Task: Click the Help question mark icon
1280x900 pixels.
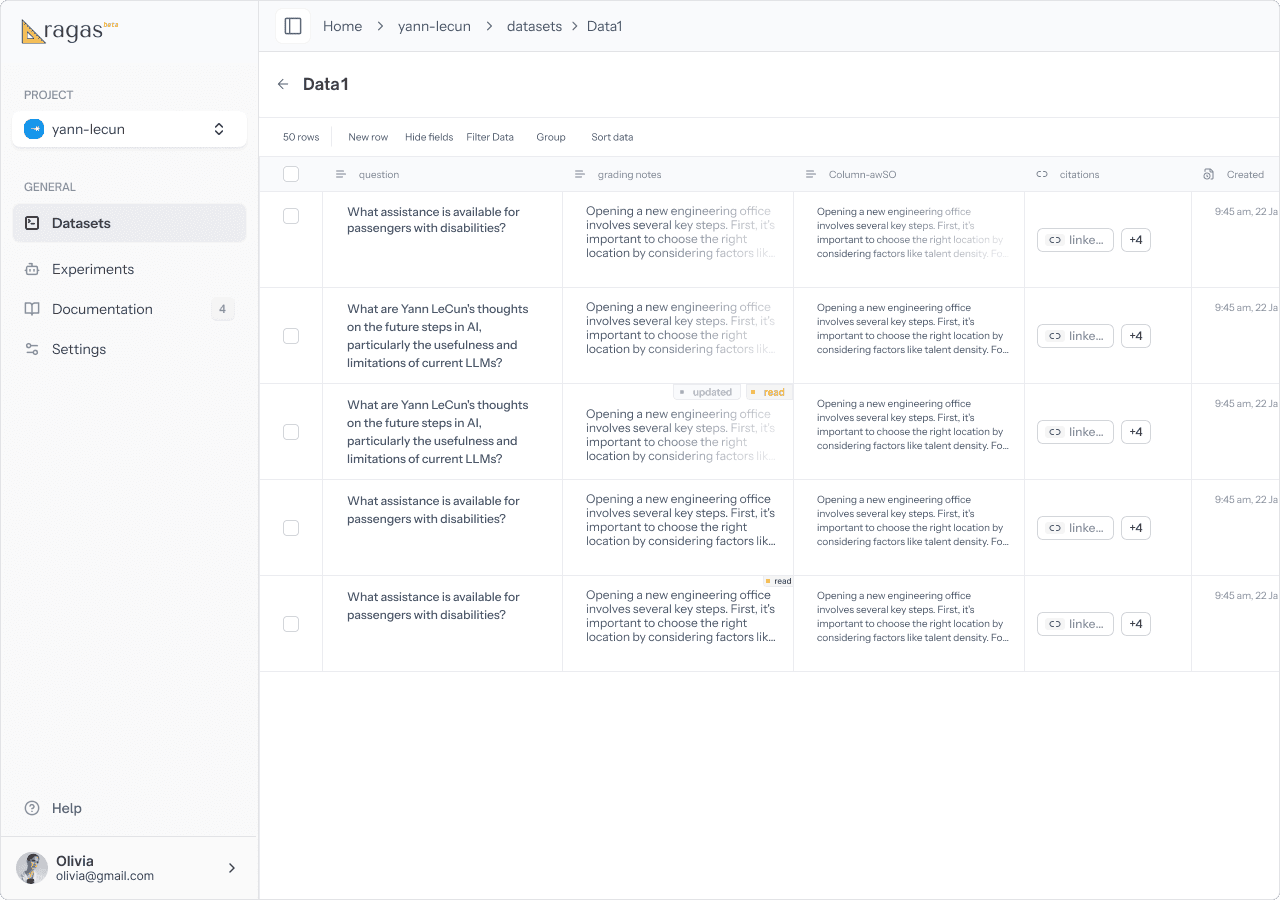Action: point(32,808)
